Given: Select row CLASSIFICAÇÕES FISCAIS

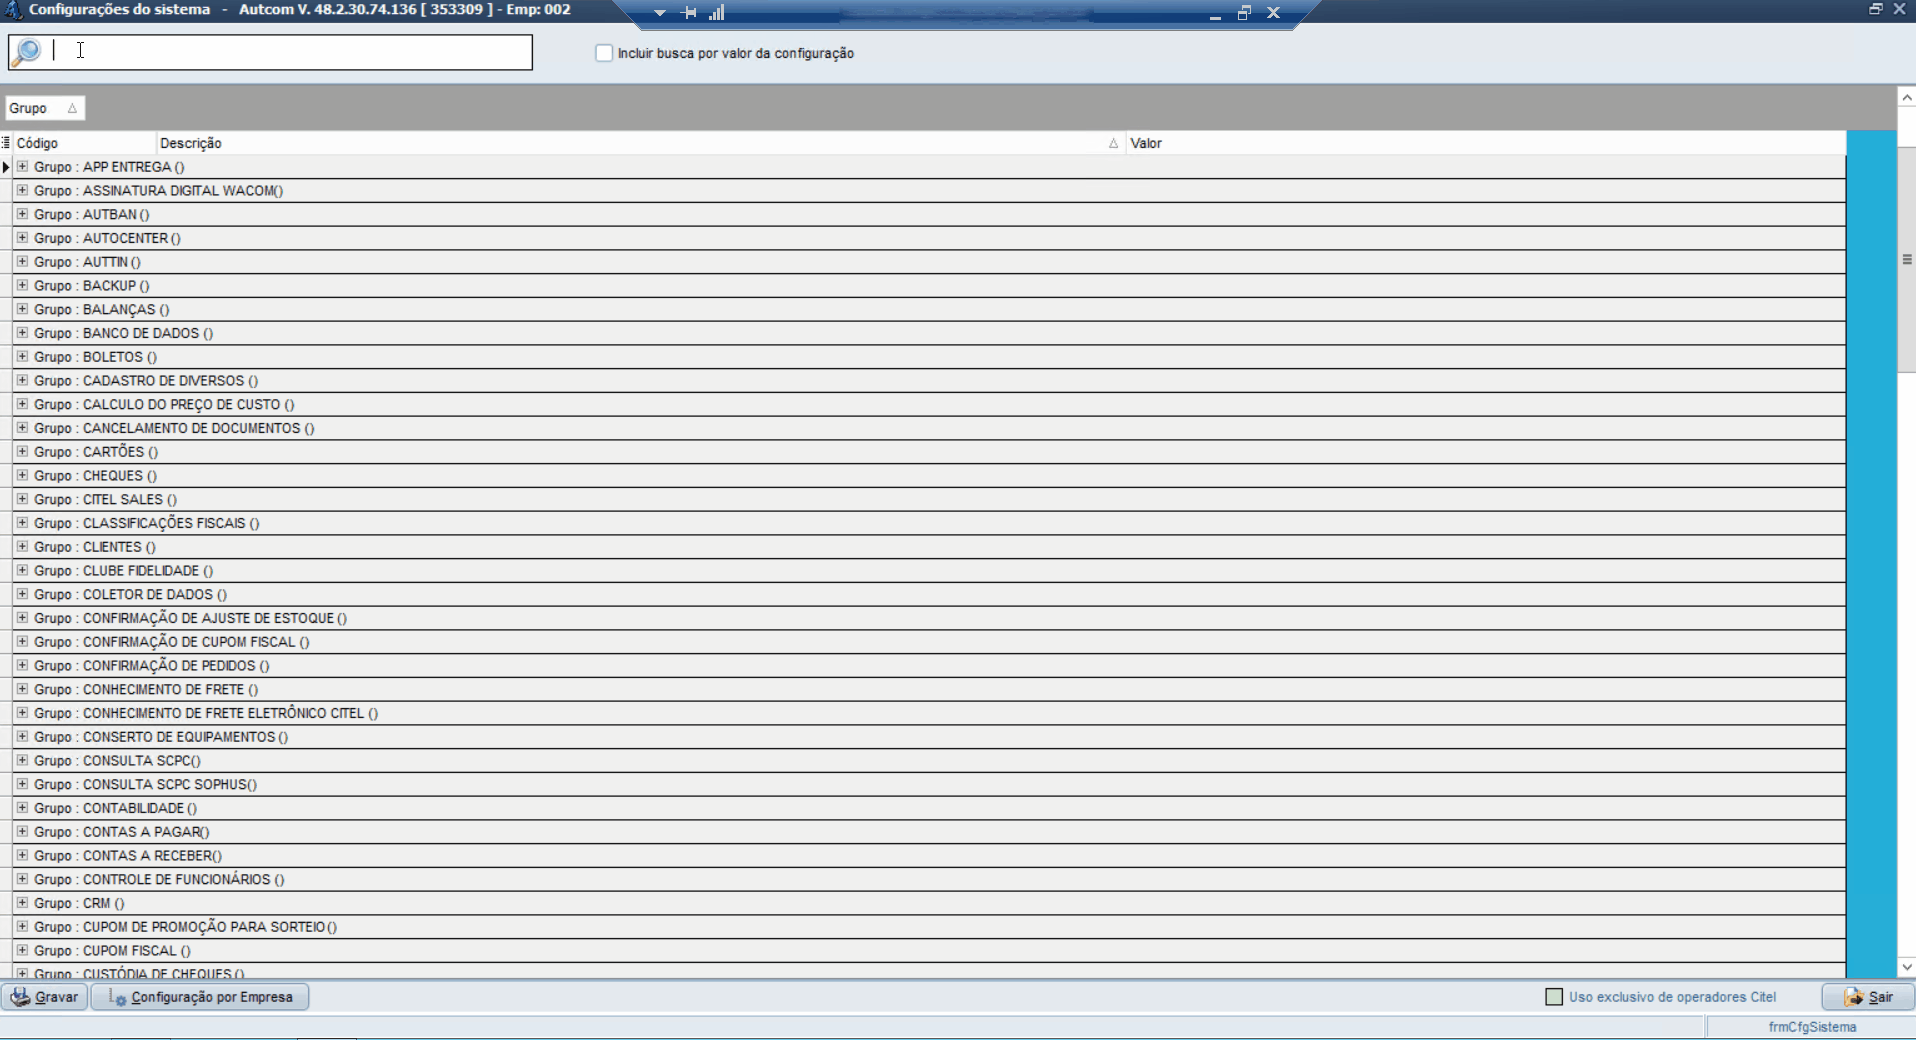Looking at the screenshot, I should (x=930, y=523).
